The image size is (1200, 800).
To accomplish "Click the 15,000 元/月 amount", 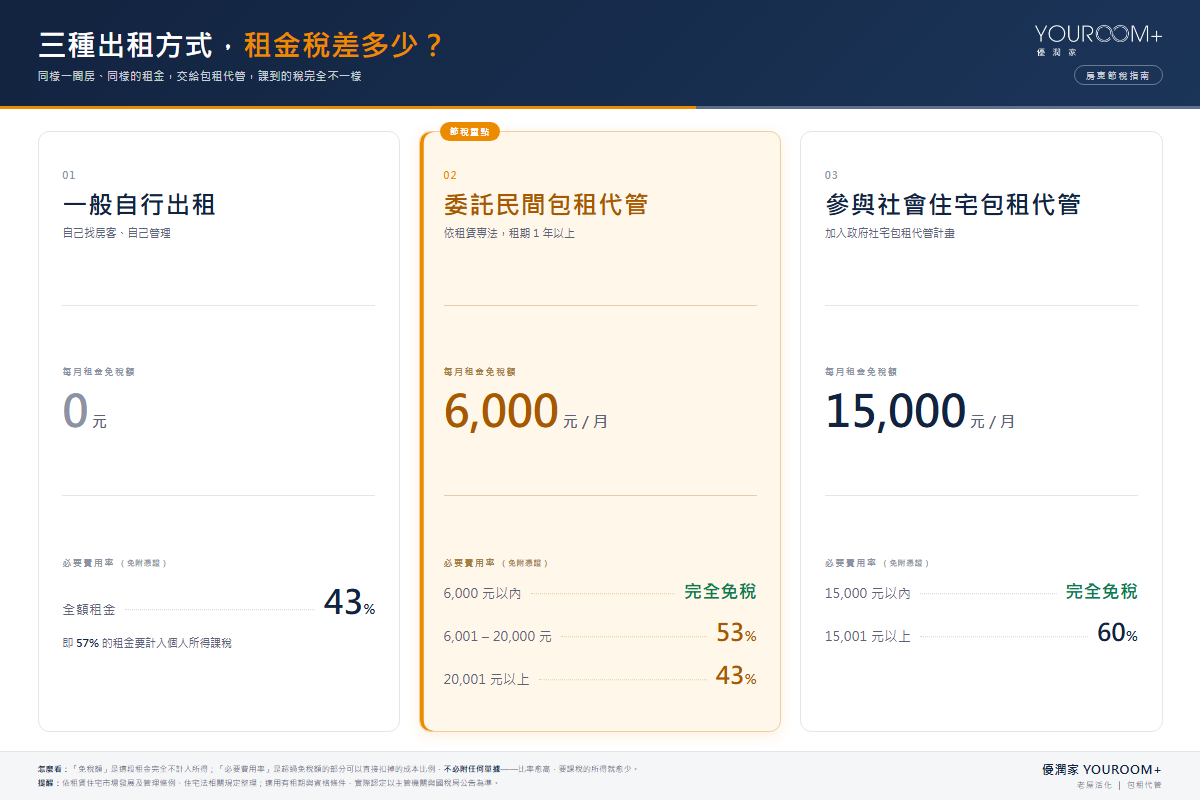I will 920,411.
